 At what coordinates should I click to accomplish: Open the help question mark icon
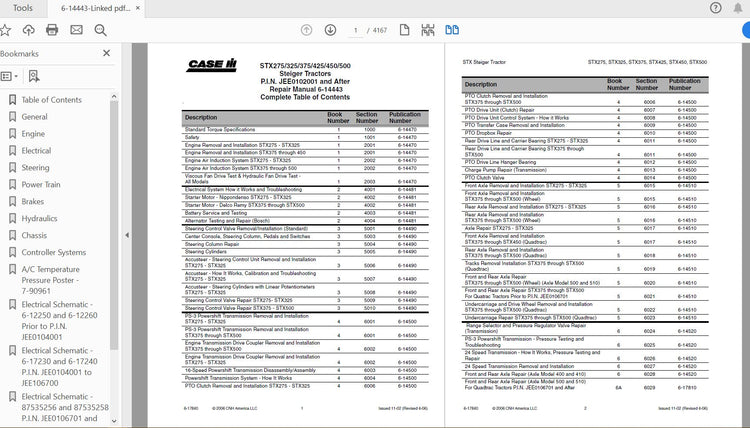tap(716, 8)
